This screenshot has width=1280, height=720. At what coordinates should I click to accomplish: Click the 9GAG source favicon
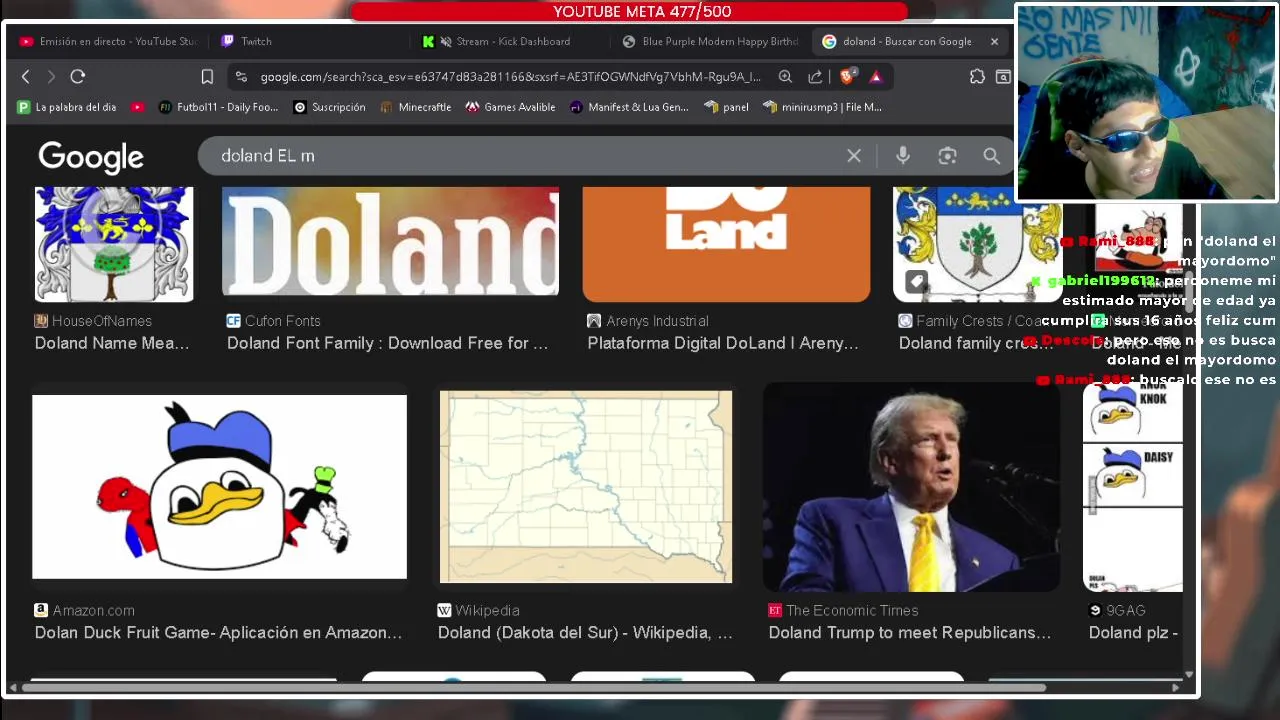[1095, 610]
